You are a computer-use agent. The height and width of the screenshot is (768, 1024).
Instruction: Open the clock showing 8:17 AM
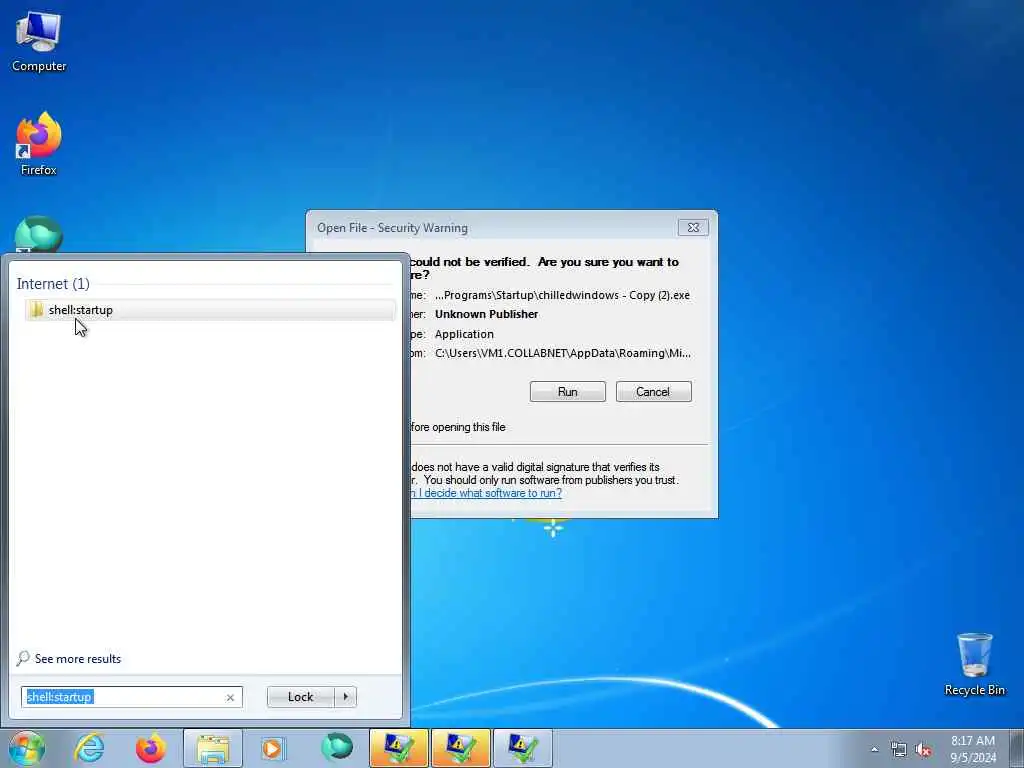[x=973, y=749]
